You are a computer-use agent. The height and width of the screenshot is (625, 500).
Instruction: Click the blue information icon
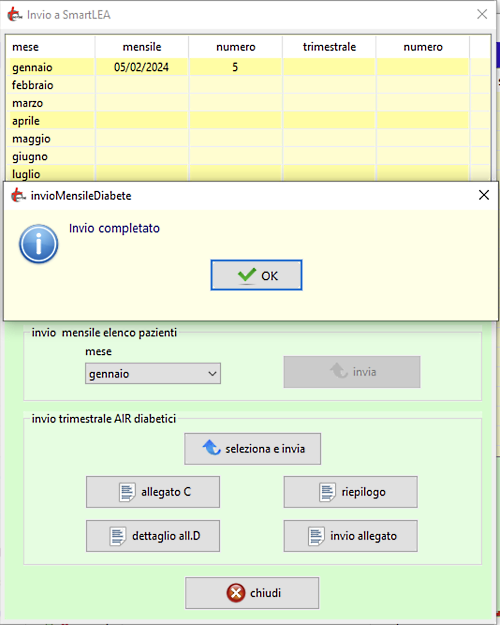39,244
